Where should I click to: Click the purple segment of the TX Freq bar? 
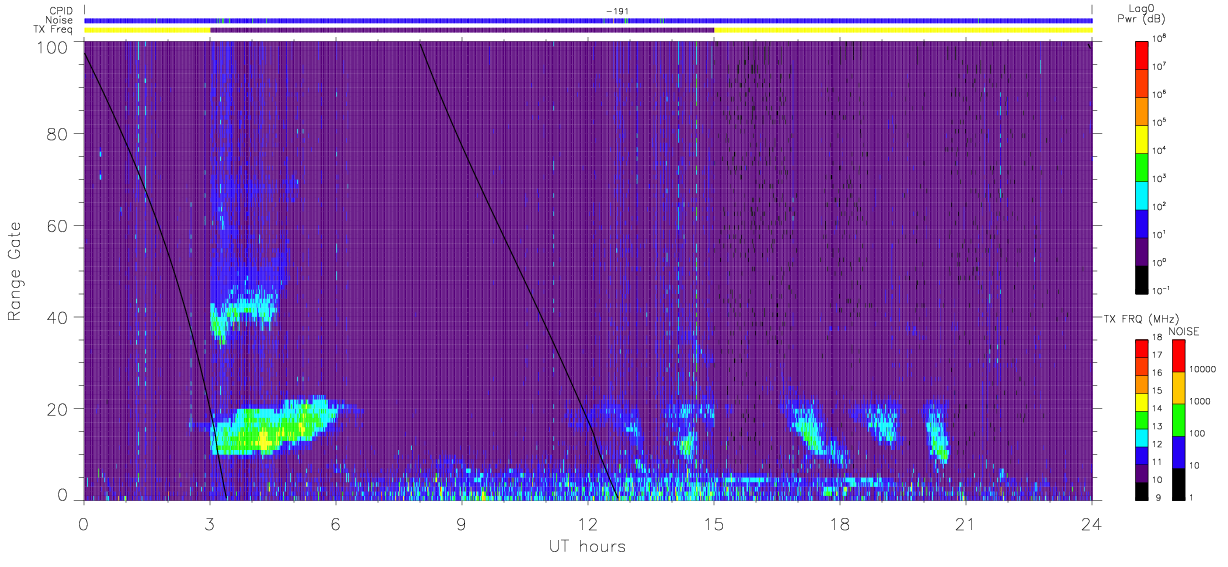462,30
